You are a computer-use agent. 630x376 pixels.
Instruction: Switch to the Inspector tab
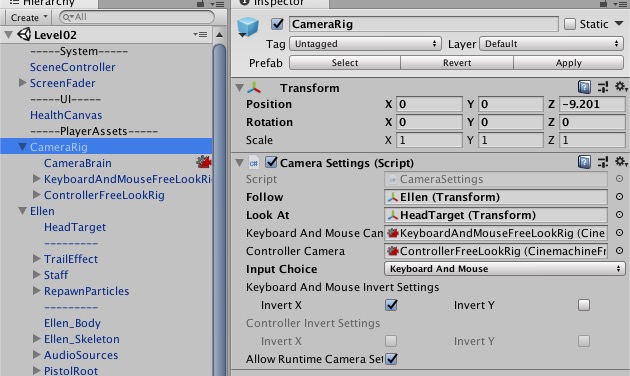tap(280, 4)
